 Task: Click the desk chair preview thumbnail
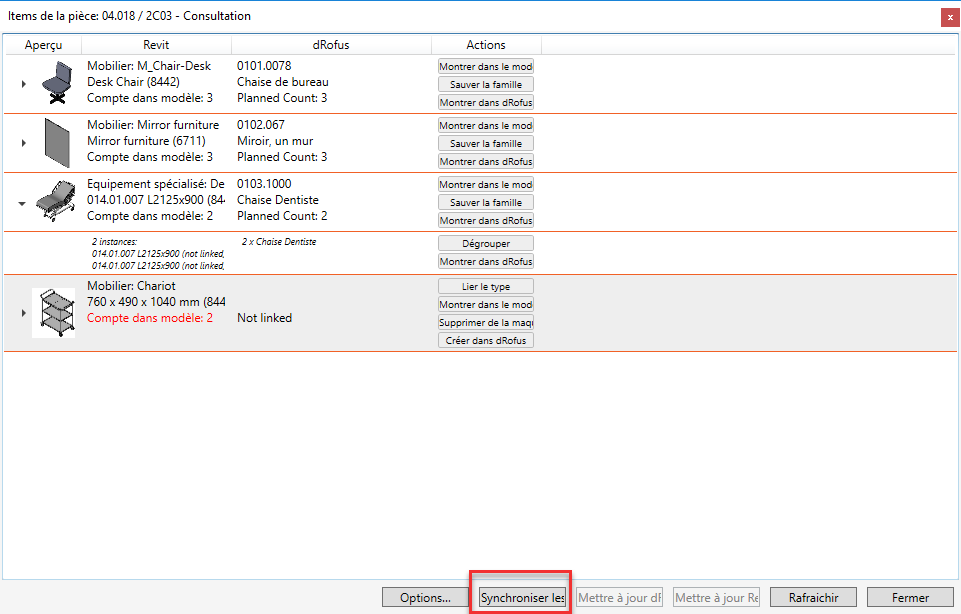[54, 83]
